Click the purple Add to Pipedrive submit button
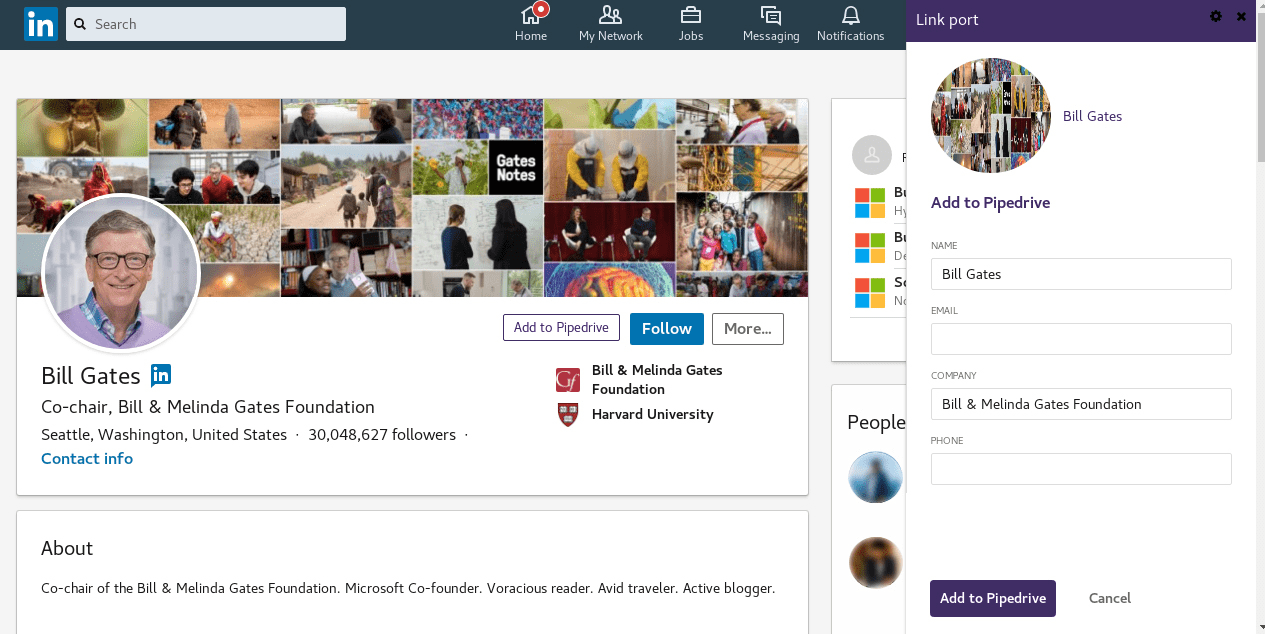 [993, 598]
